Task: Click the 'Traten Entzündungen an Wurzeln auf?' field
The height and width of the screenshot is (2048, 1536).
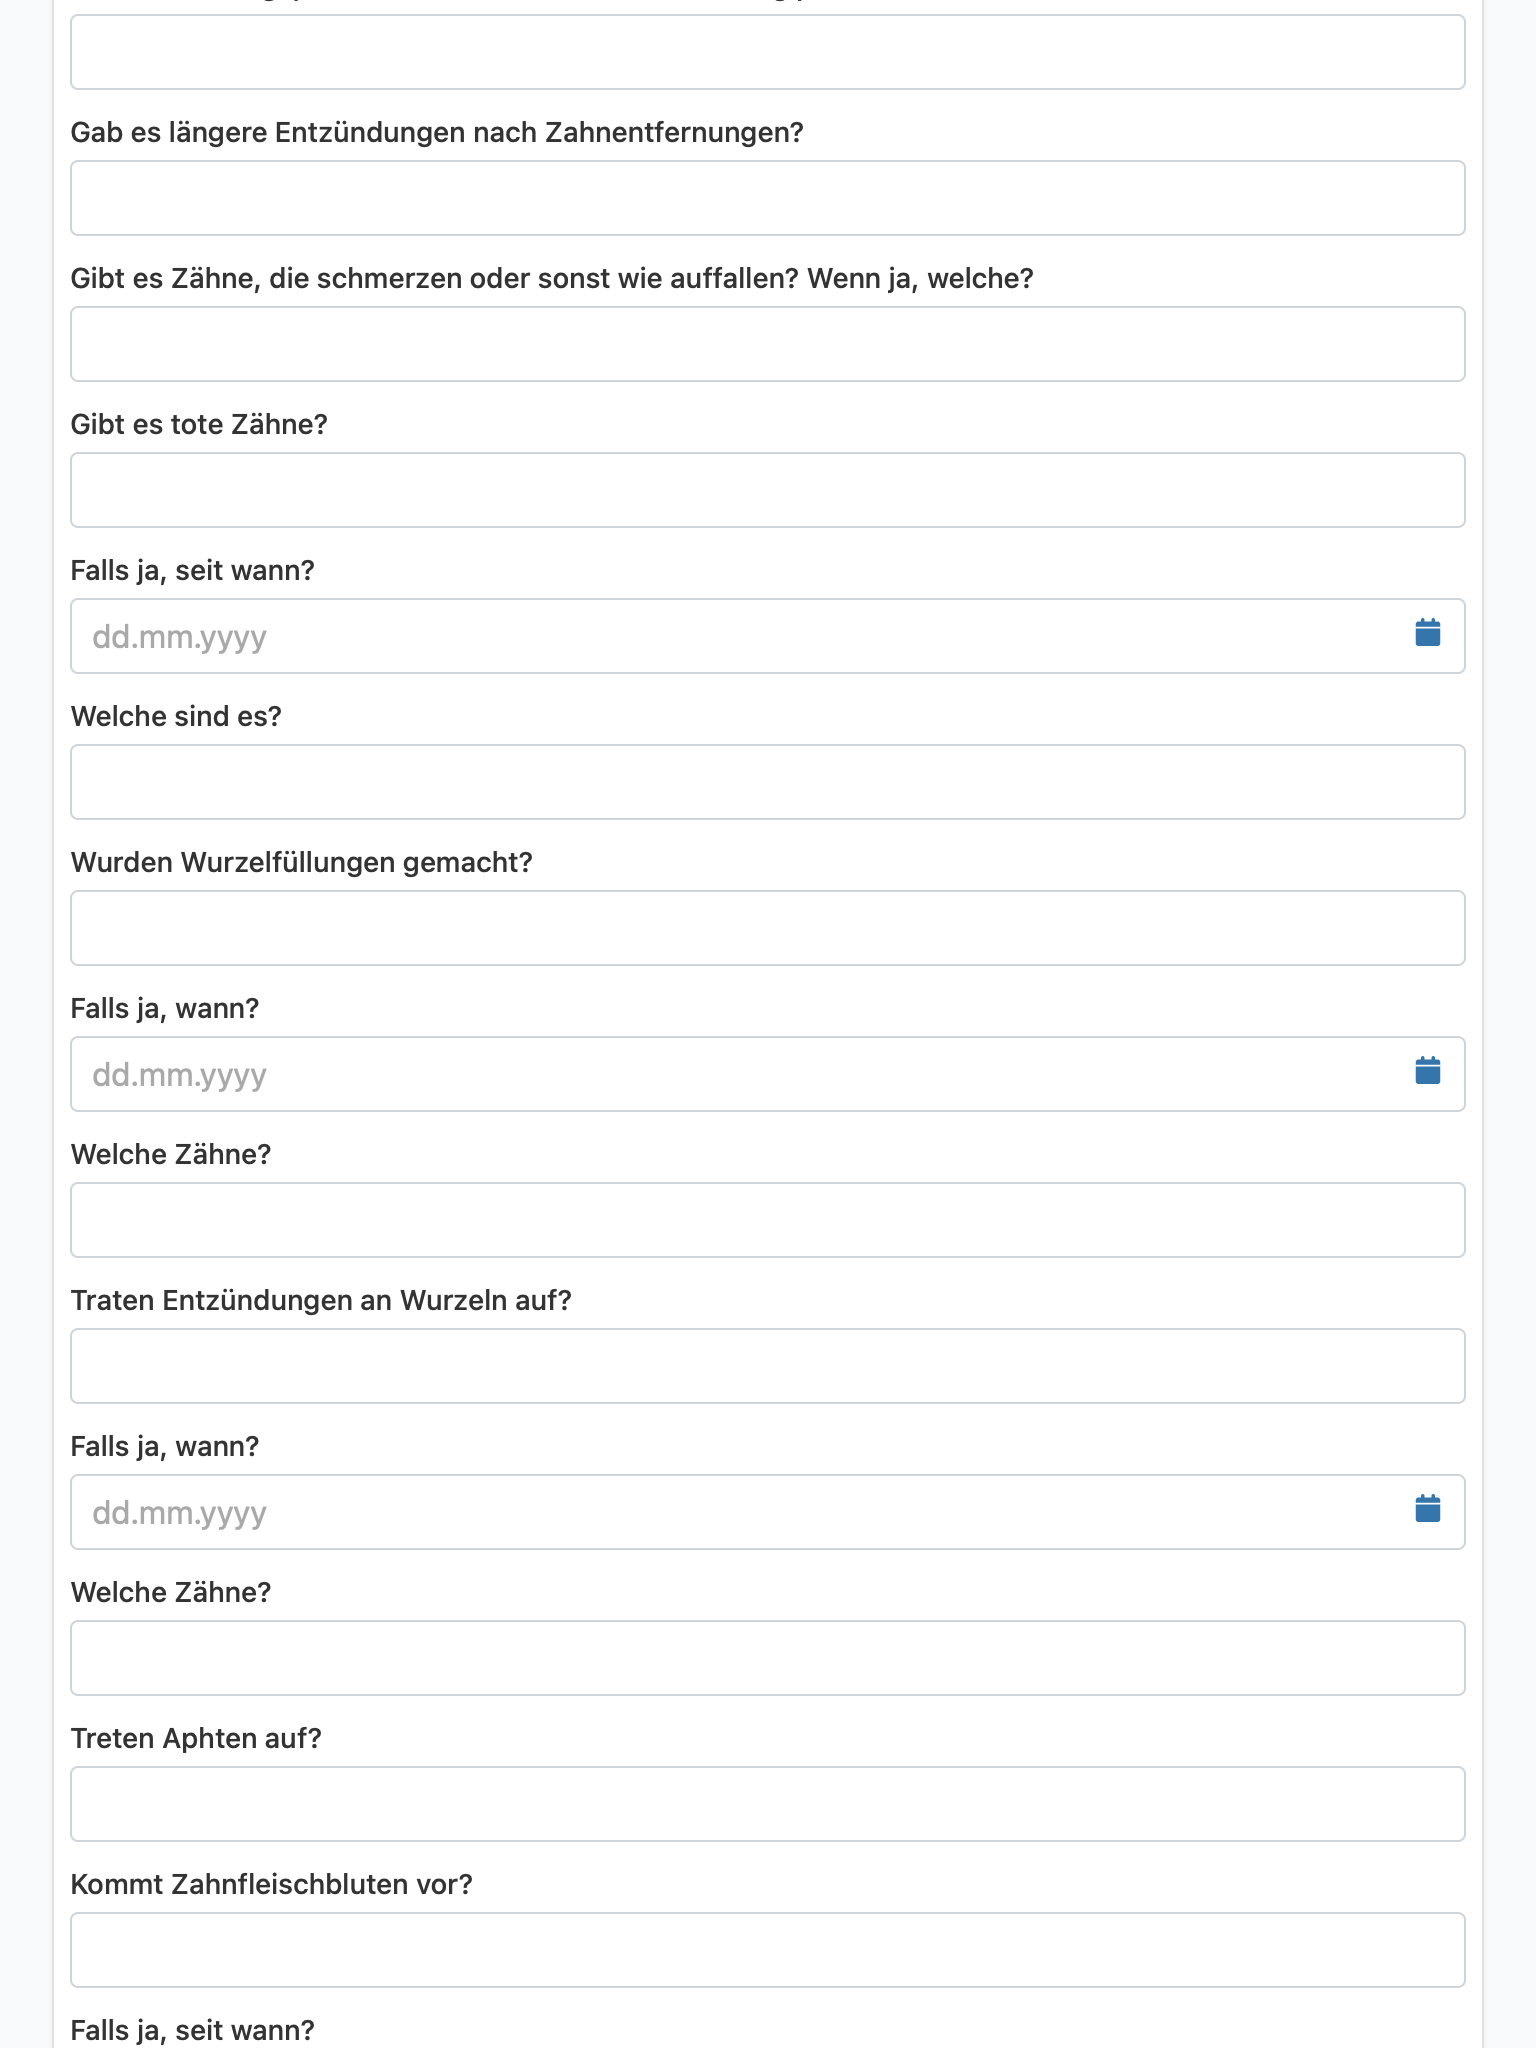Action: point(768,1366)
